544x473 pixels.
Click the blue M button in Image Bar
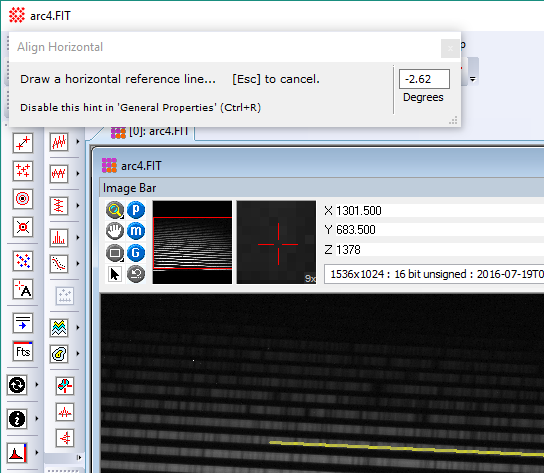(136, 231)
